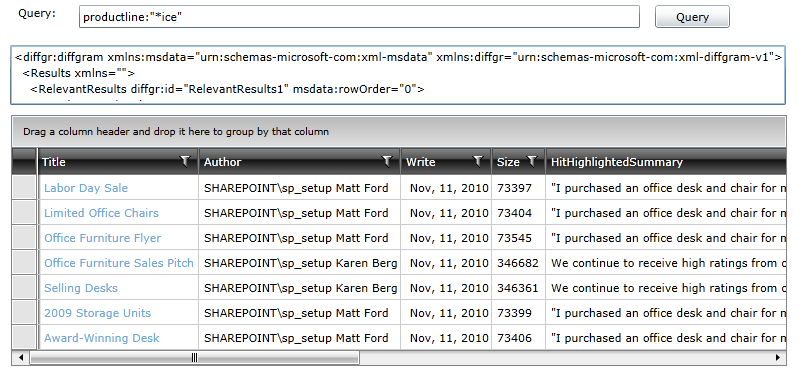Click Size value 73406
The width and height of the screenshot is (804, 384).
[x=514, y=338]
